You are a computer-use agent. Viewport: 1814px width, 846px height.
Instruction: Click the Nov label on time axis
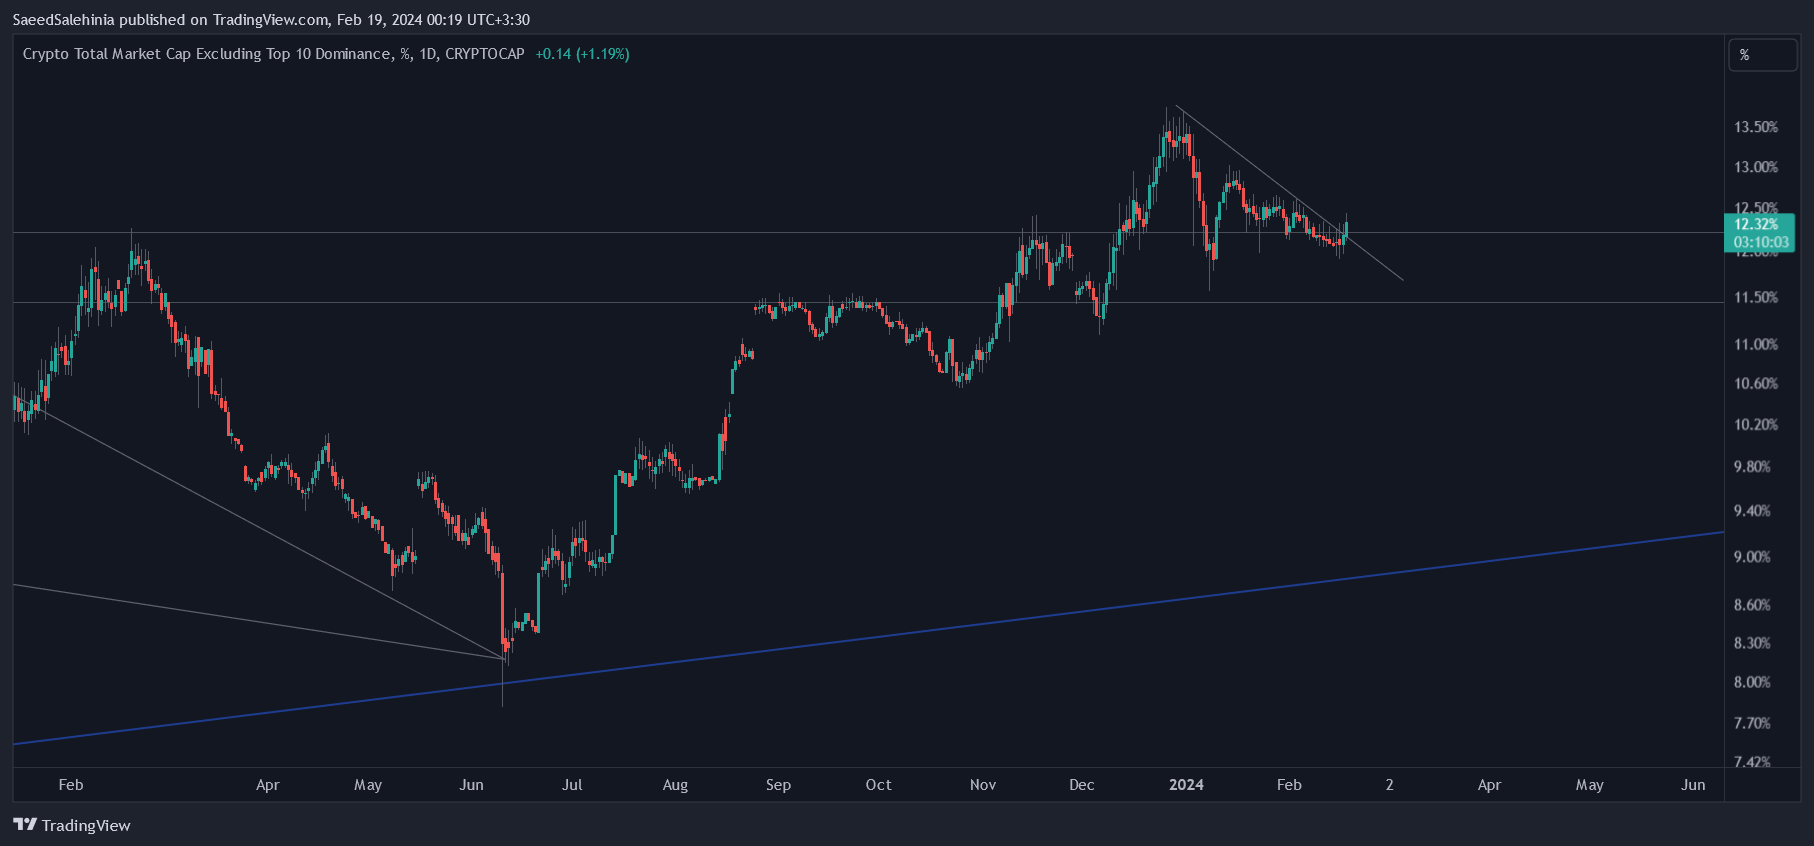[983, 785]
